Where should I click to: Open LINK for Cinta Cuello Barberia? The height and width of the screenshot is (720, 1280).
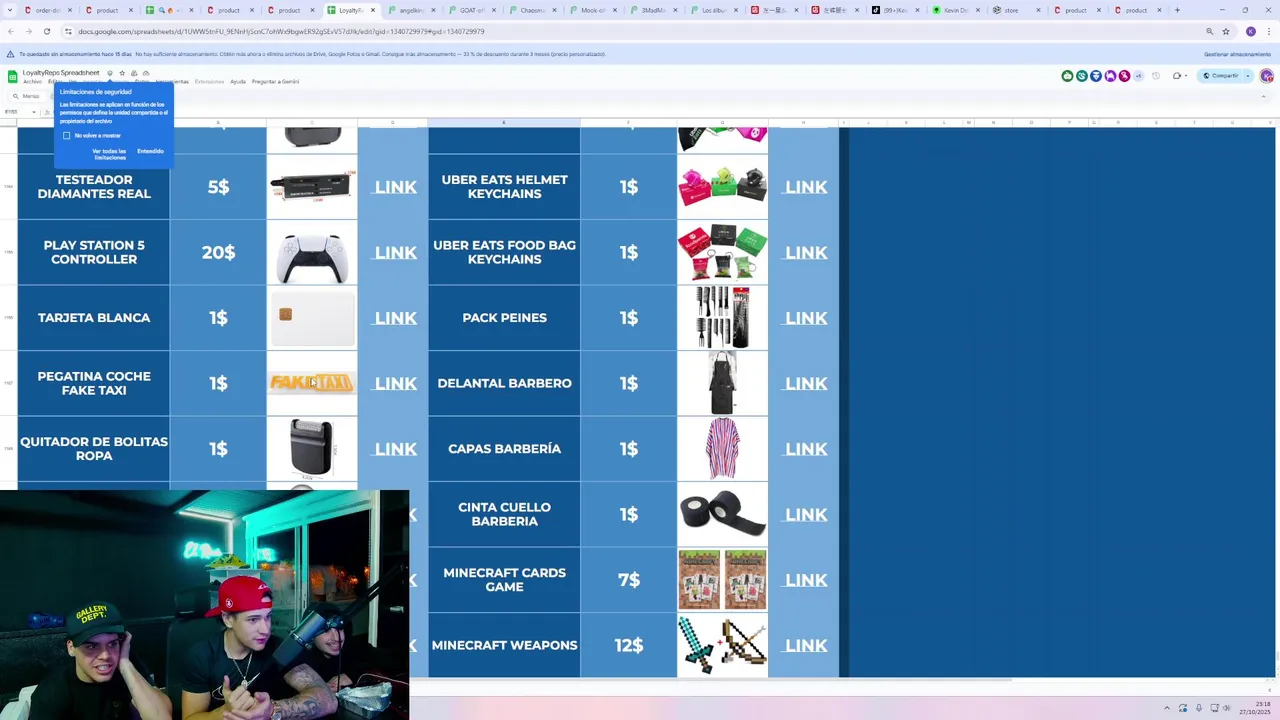click(806, 514)
